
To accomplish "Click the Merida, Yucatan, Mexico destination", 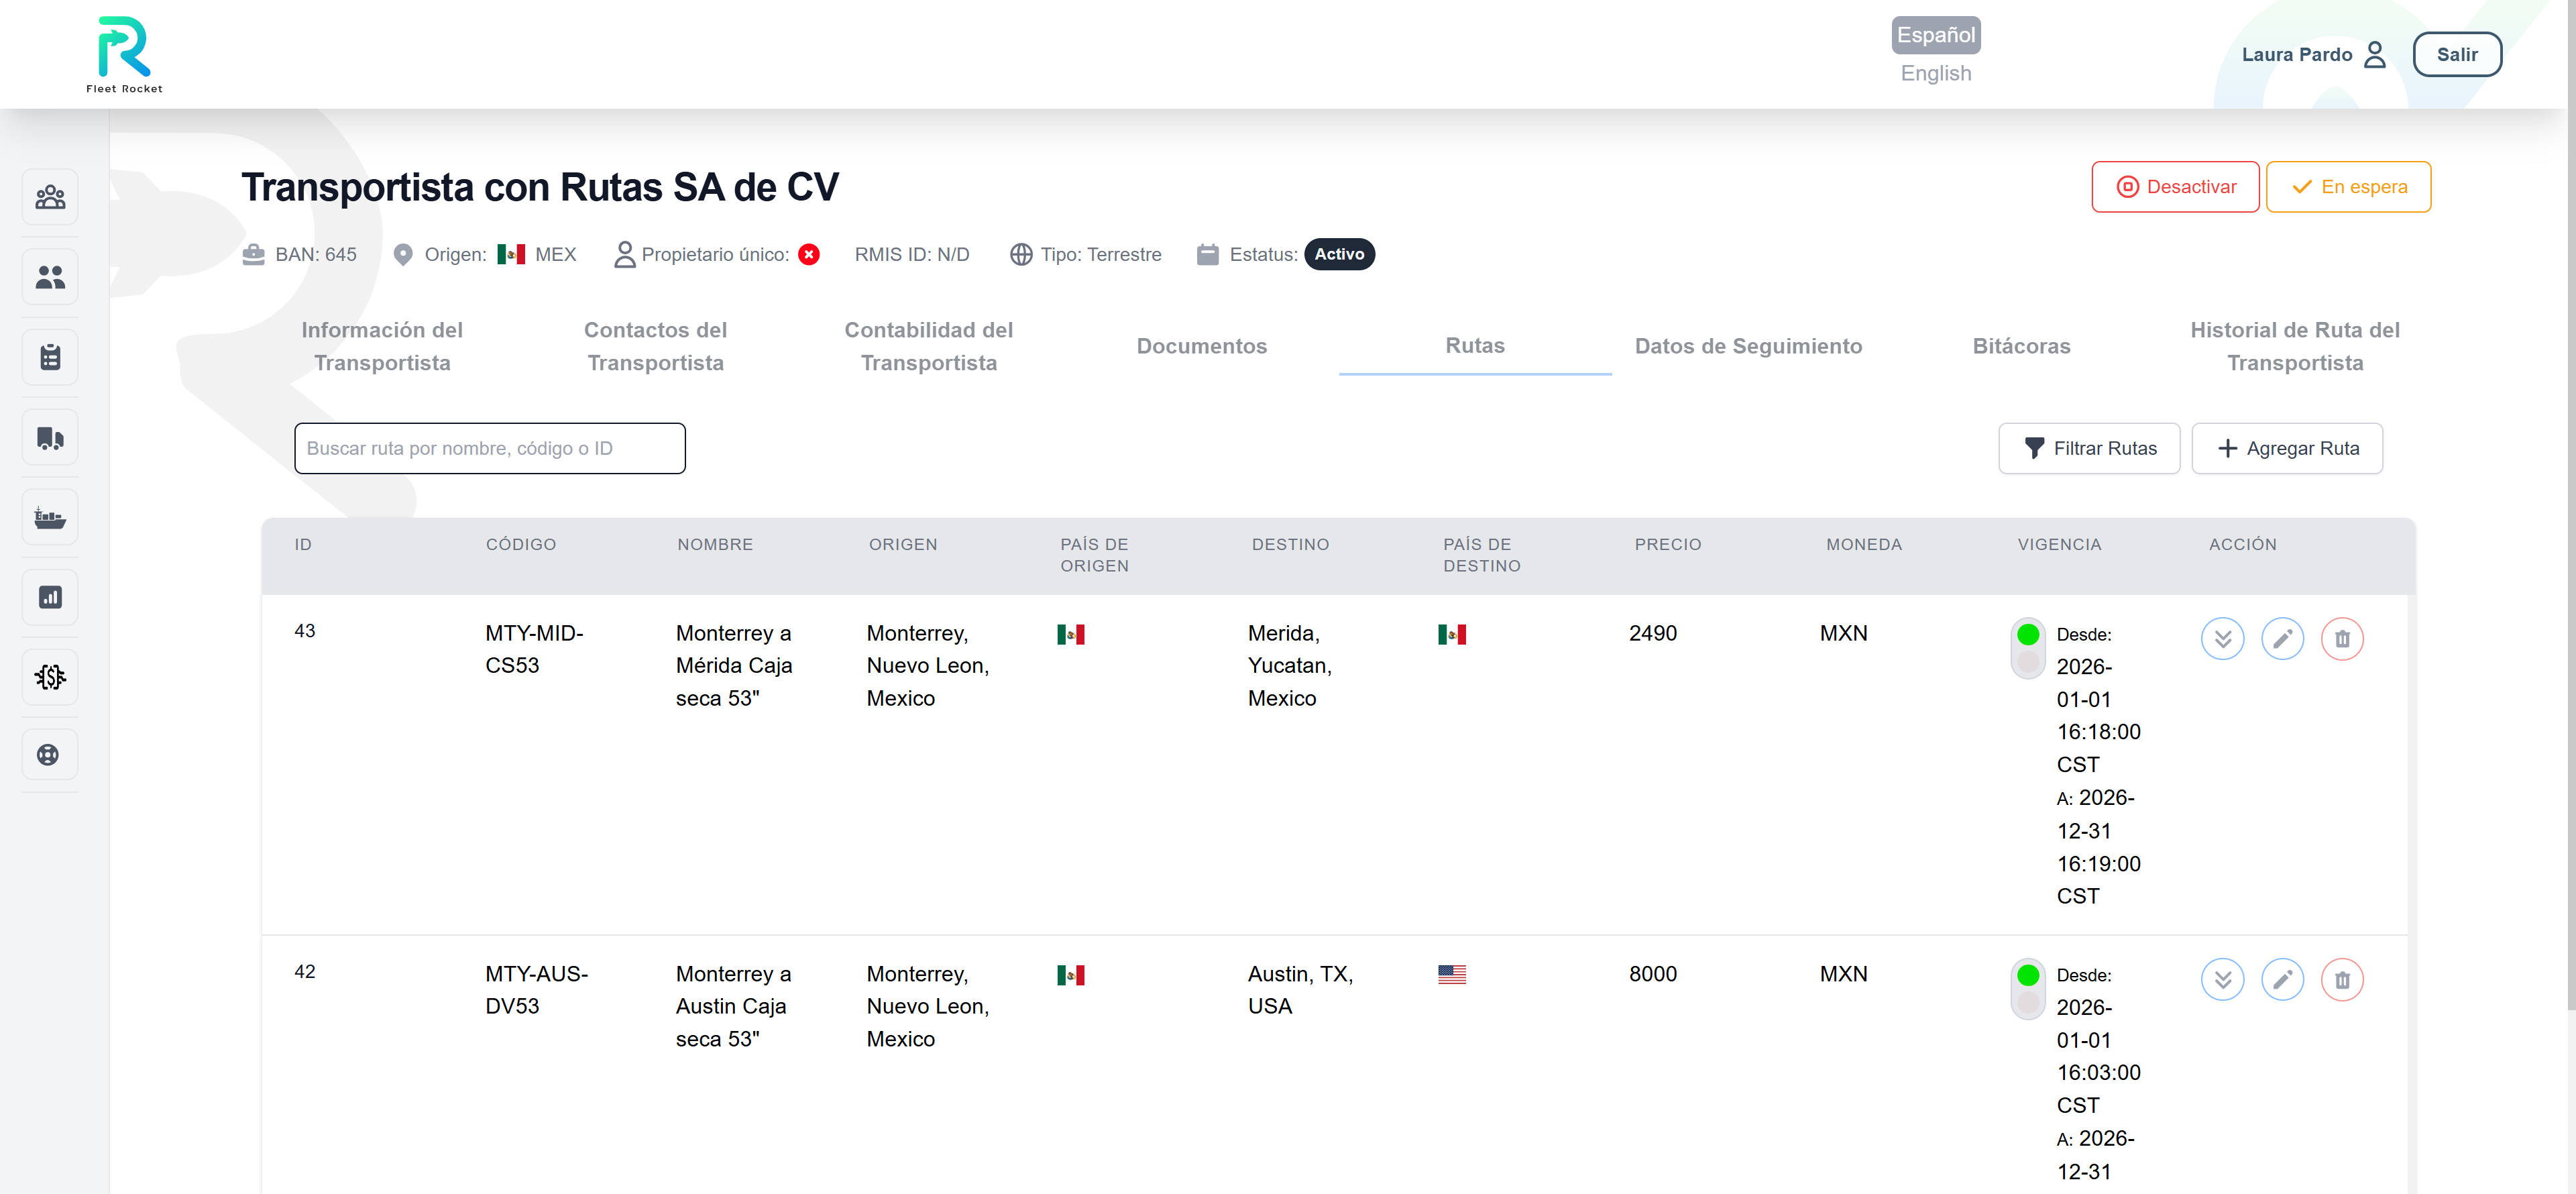I will point(1290,666).
